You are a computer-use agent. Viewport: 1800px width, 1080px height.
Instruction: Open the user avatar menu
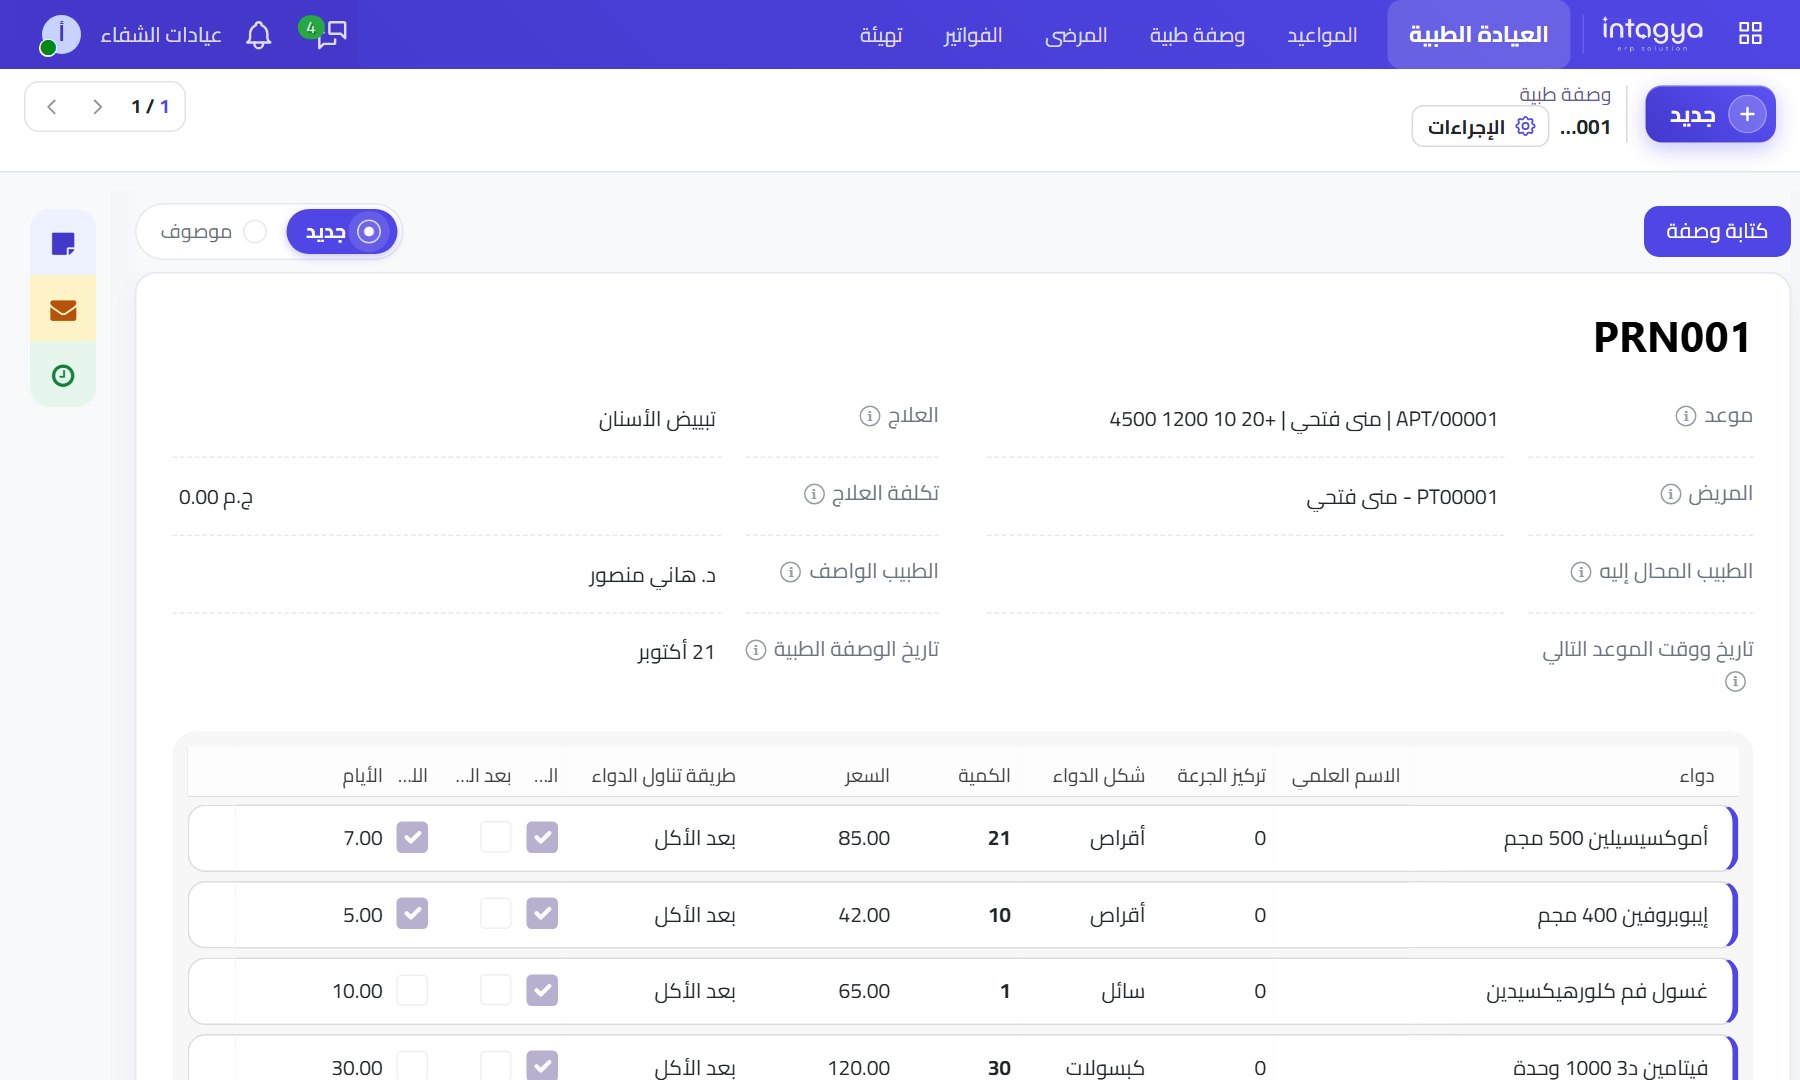tap(60, 35)
